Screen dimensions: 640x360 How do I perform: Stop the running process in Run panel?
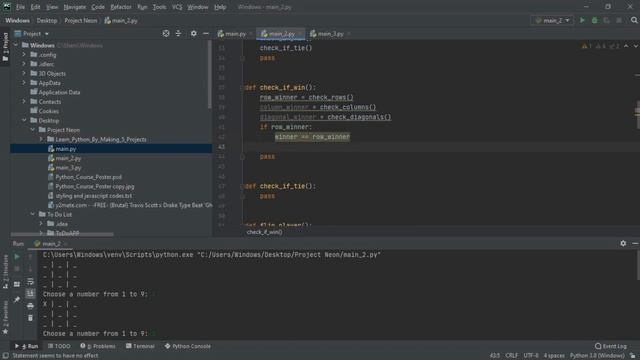click(17, 269)
